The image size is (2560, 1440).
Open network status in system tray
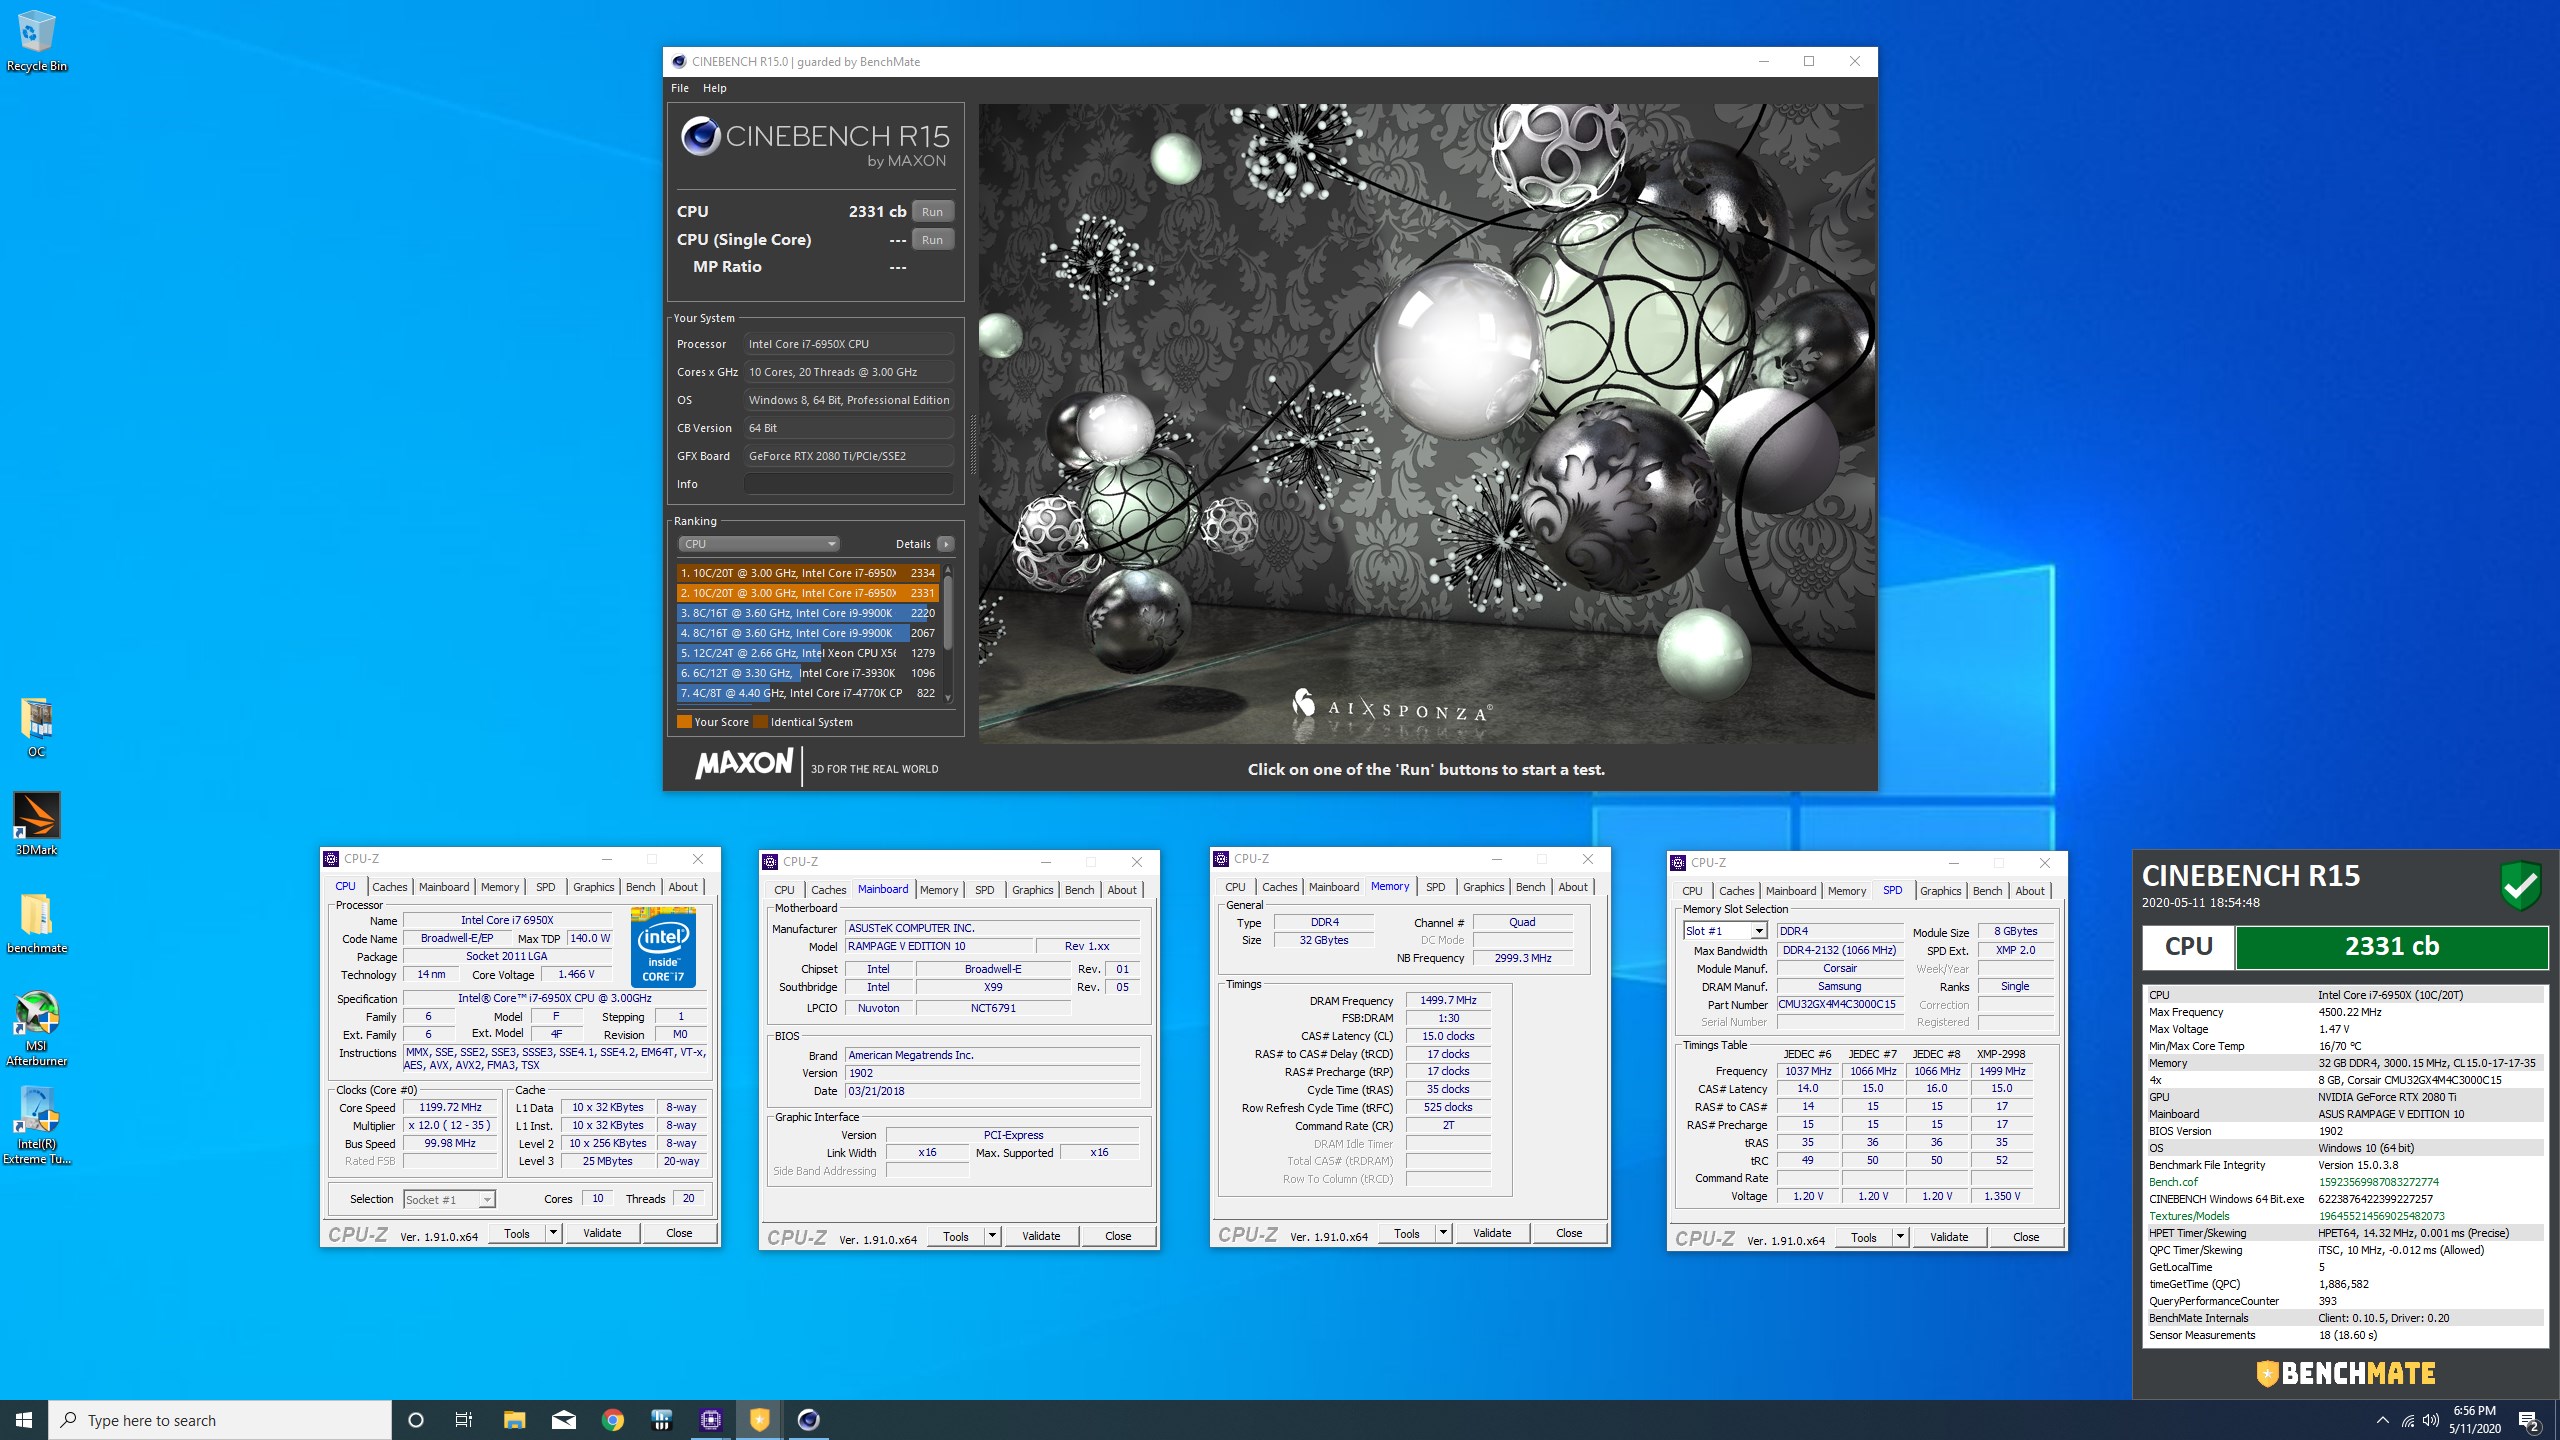(x=2408, y=1420)
